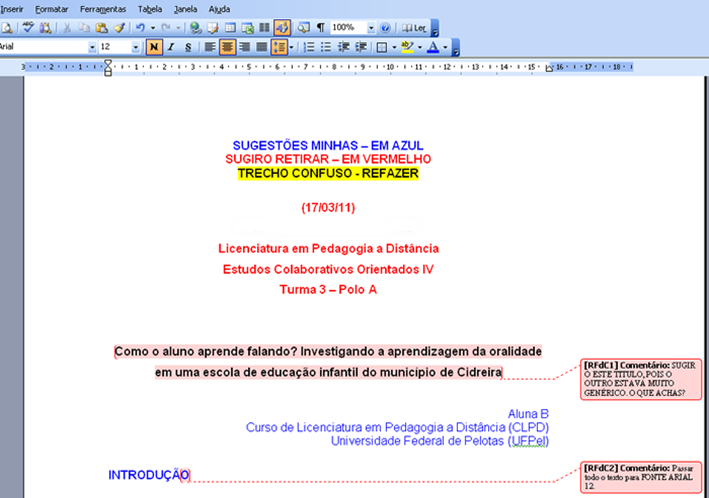
Task: Click the highlighted TRECHO CONFUSO - REFAZER line
Action: click(x=328, y=174)
